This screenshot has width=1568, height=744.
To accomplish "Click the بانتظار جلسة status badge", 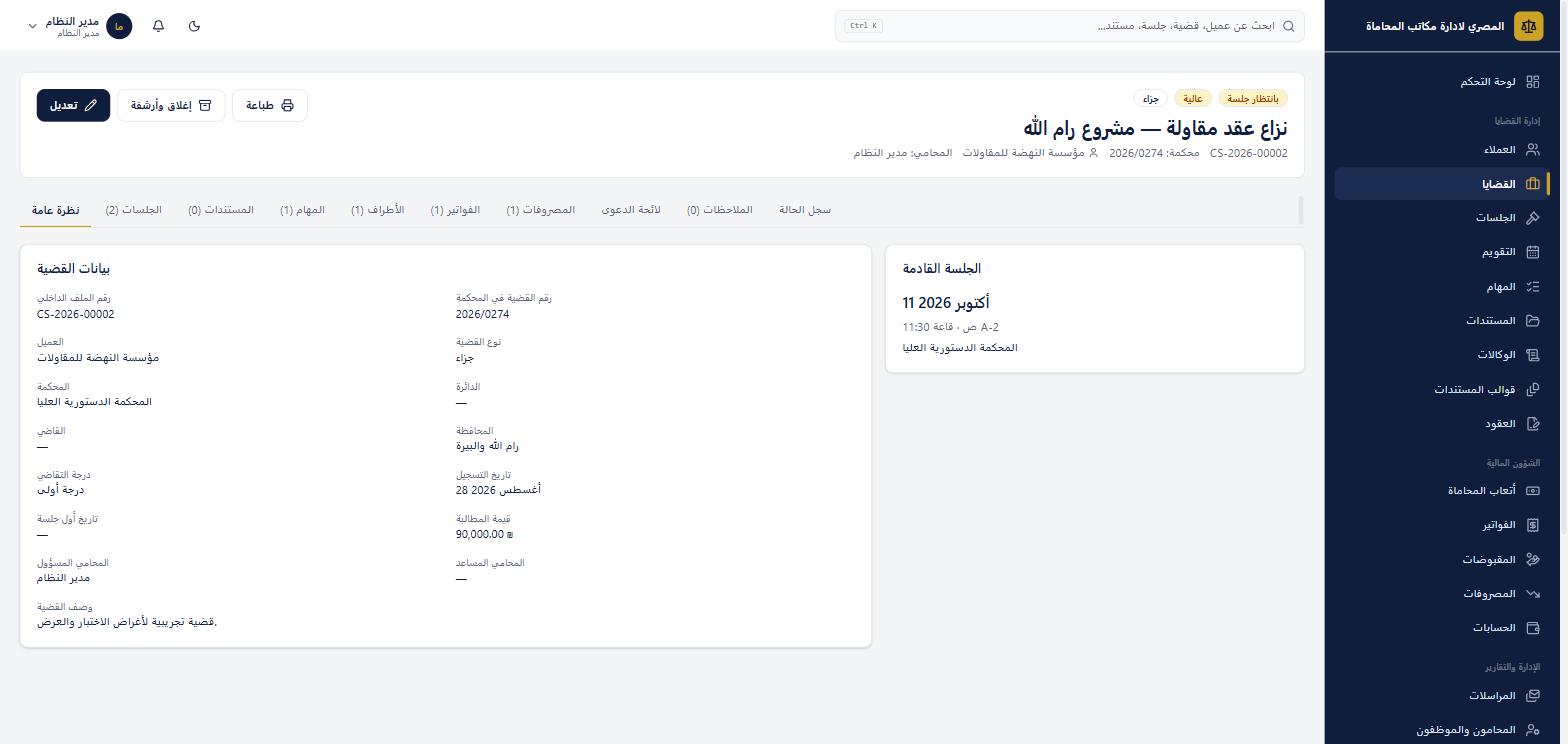I will [1253, 99].
